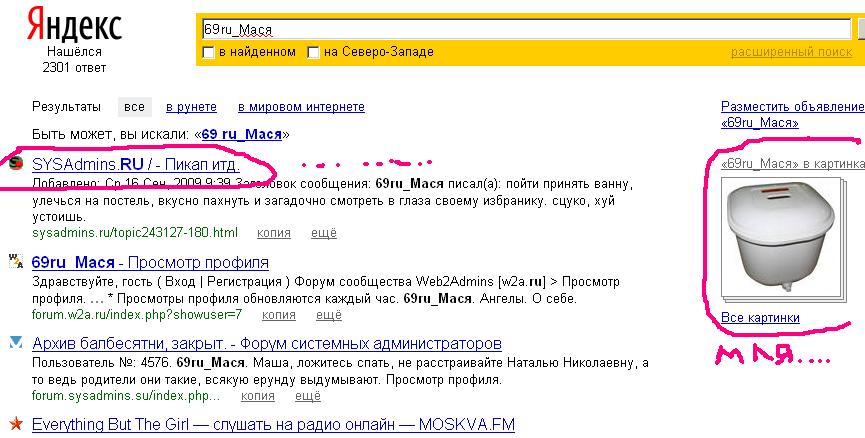Select the 'все' results tab

[x=134, y=107]
